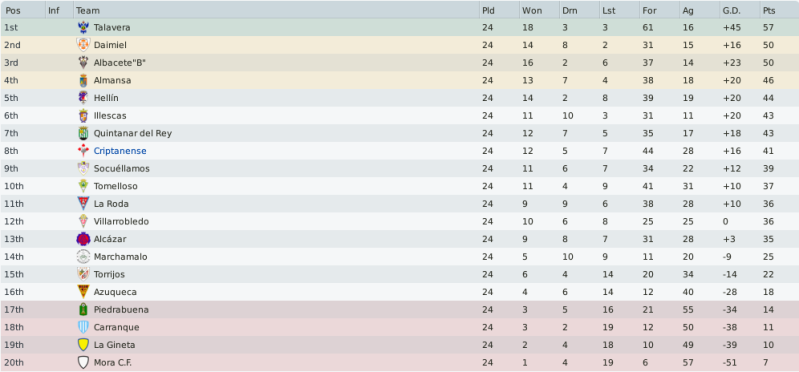Screen dimensions: 799x372
Task: Click the La Gineta yellow shield icon
Action: [83, 345]
